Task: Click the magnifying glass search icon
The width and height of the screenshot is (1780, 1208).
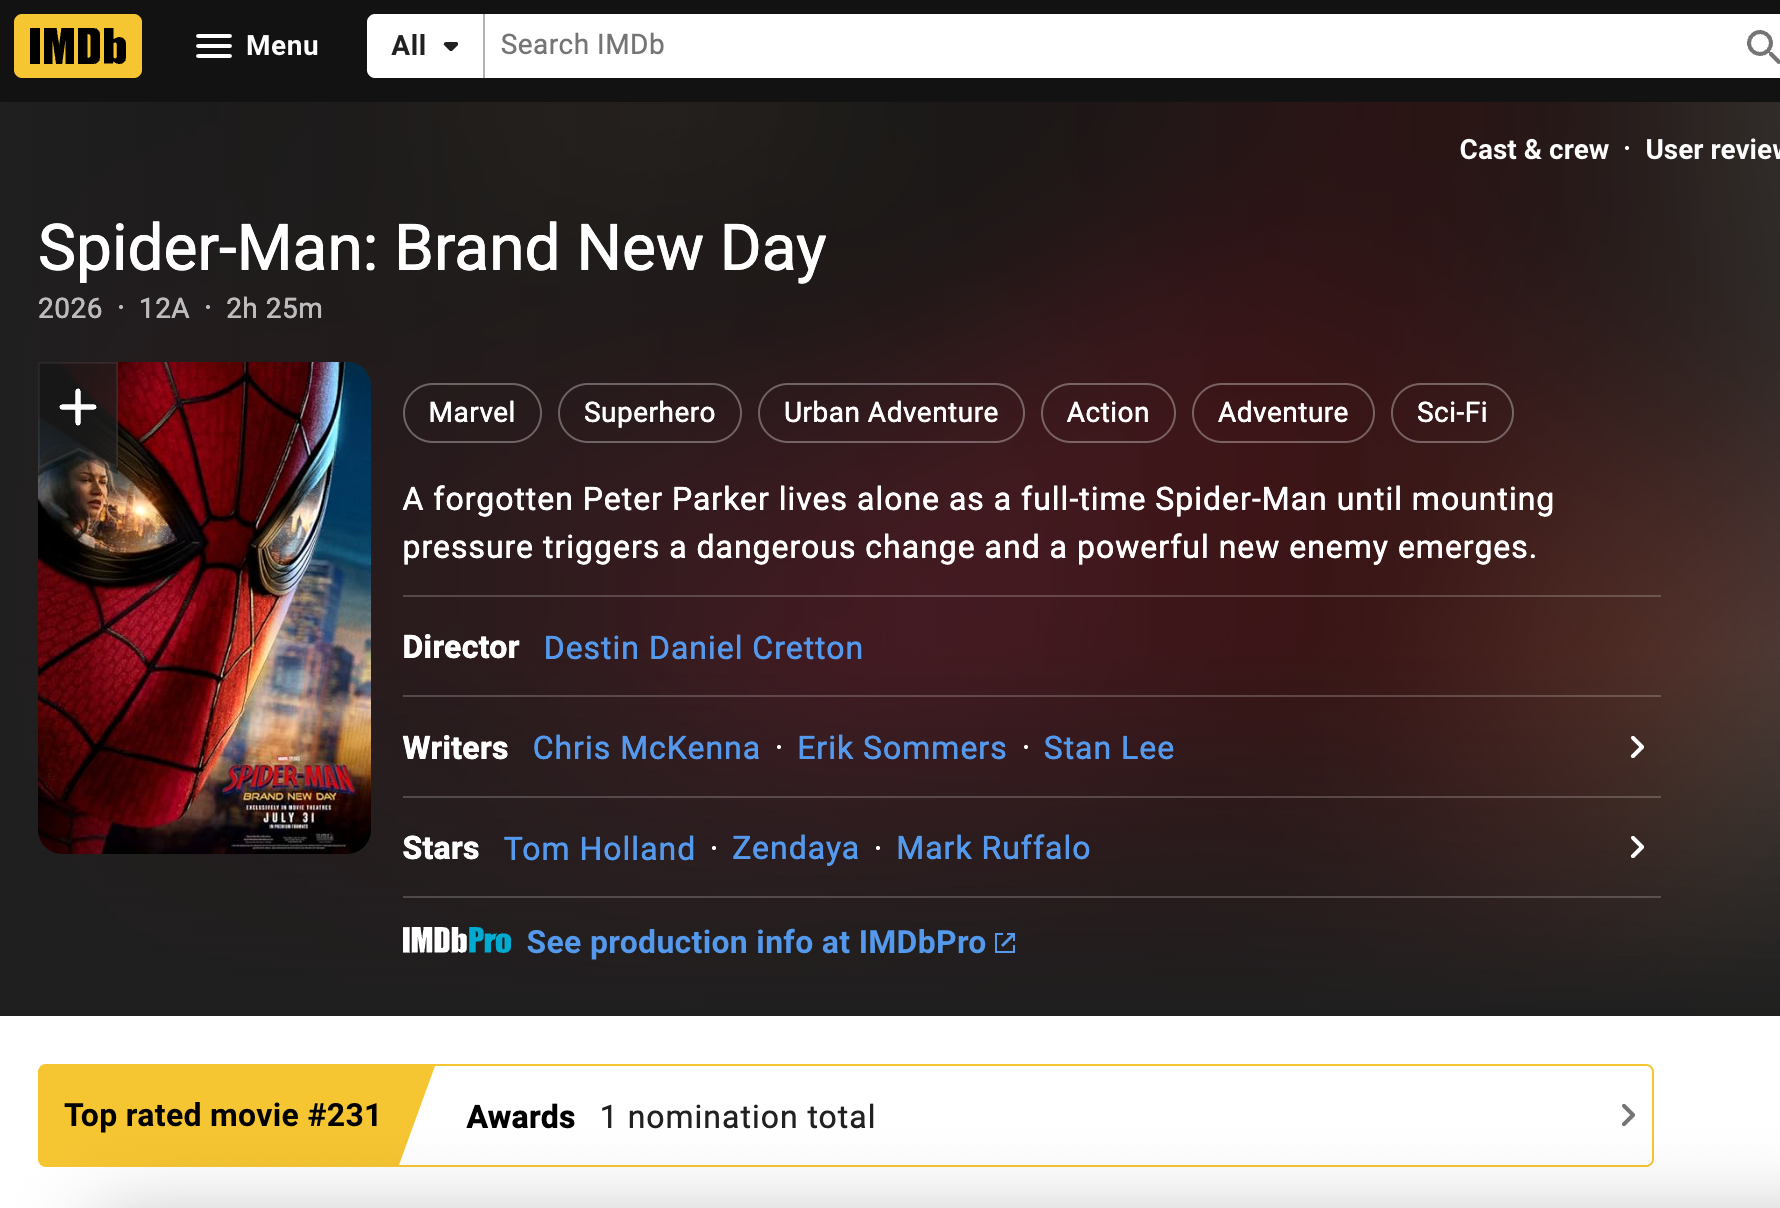Action: [x=1761, y=46]
